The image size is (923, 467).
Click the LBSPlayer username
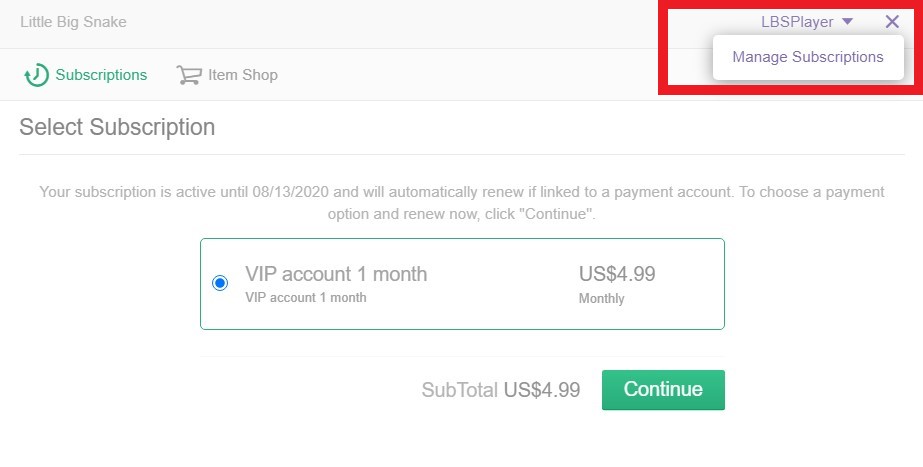pos(796,22)
